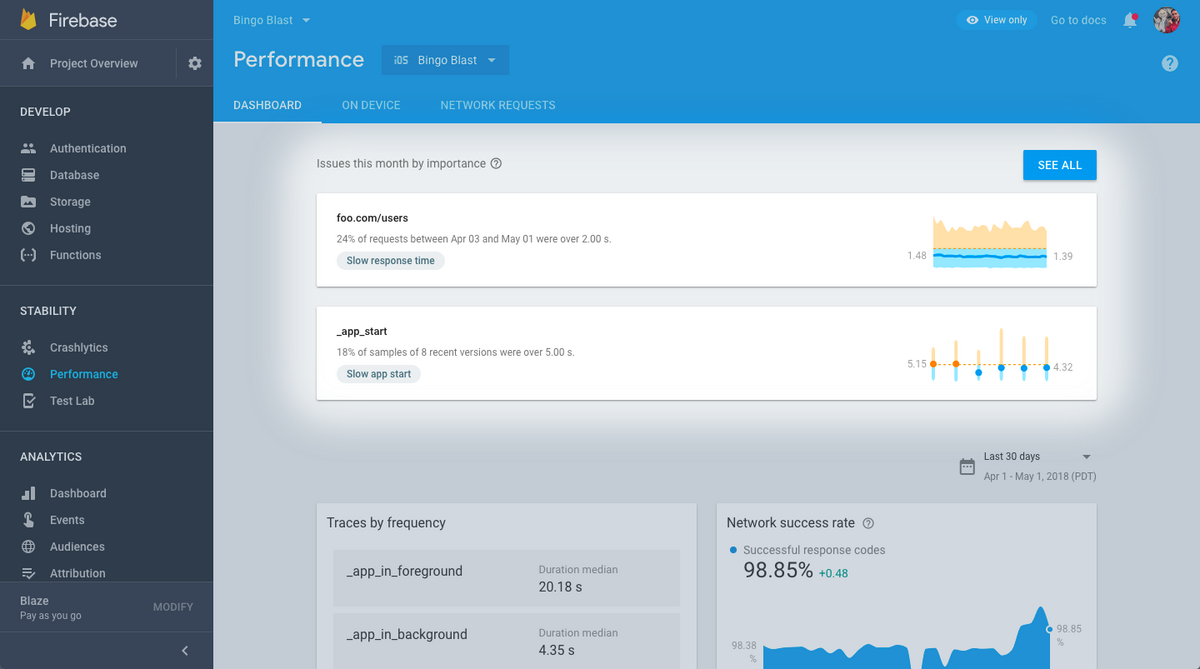Open the help question mark icon
1200x669 pixels.
click(x=1170, y=63)
